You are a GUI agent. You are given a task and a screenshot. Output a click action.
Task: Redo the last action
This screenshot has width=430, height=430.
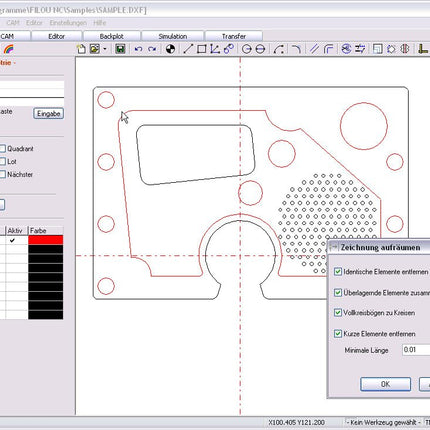click(152, 49)
